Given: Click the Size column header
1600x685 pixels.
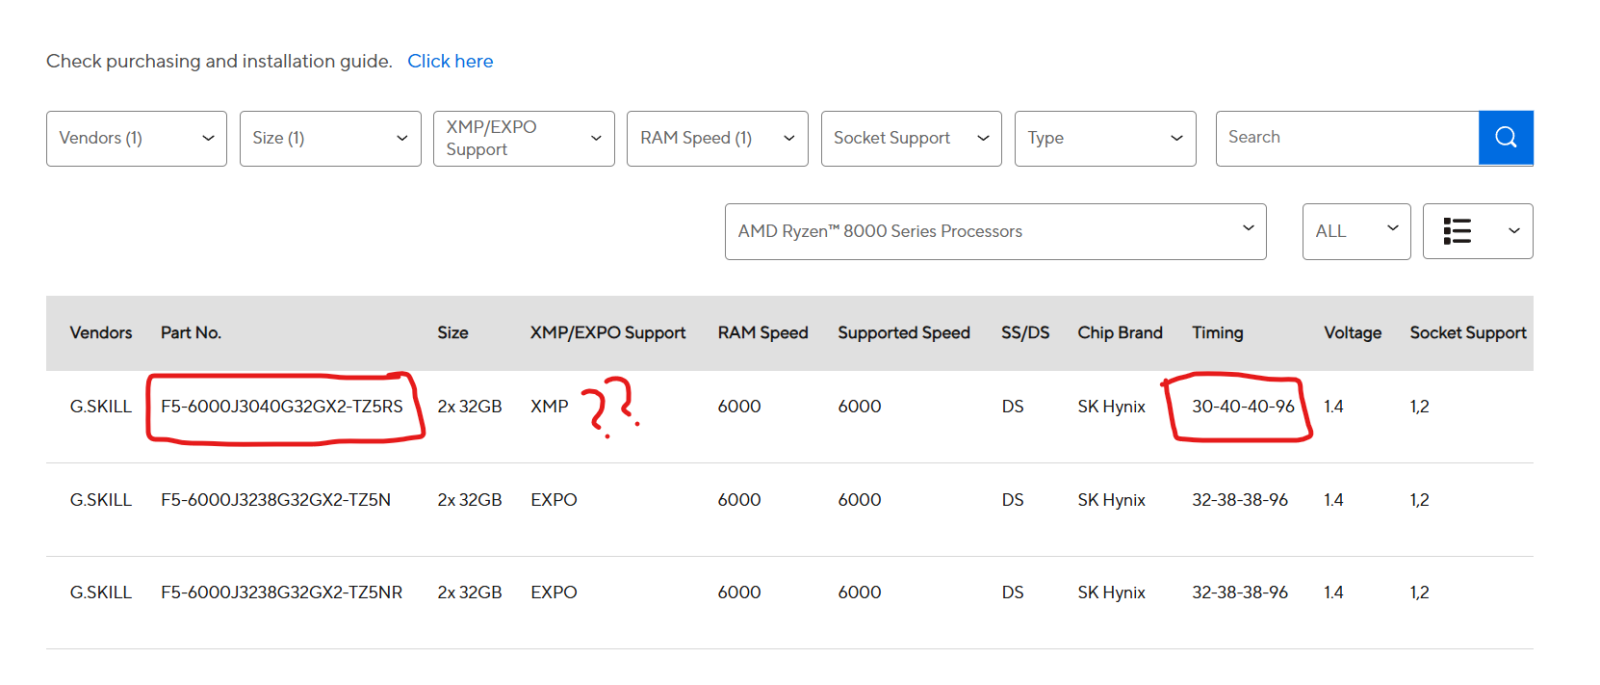Looking at the screenshot, I should [x=453, y=333].
